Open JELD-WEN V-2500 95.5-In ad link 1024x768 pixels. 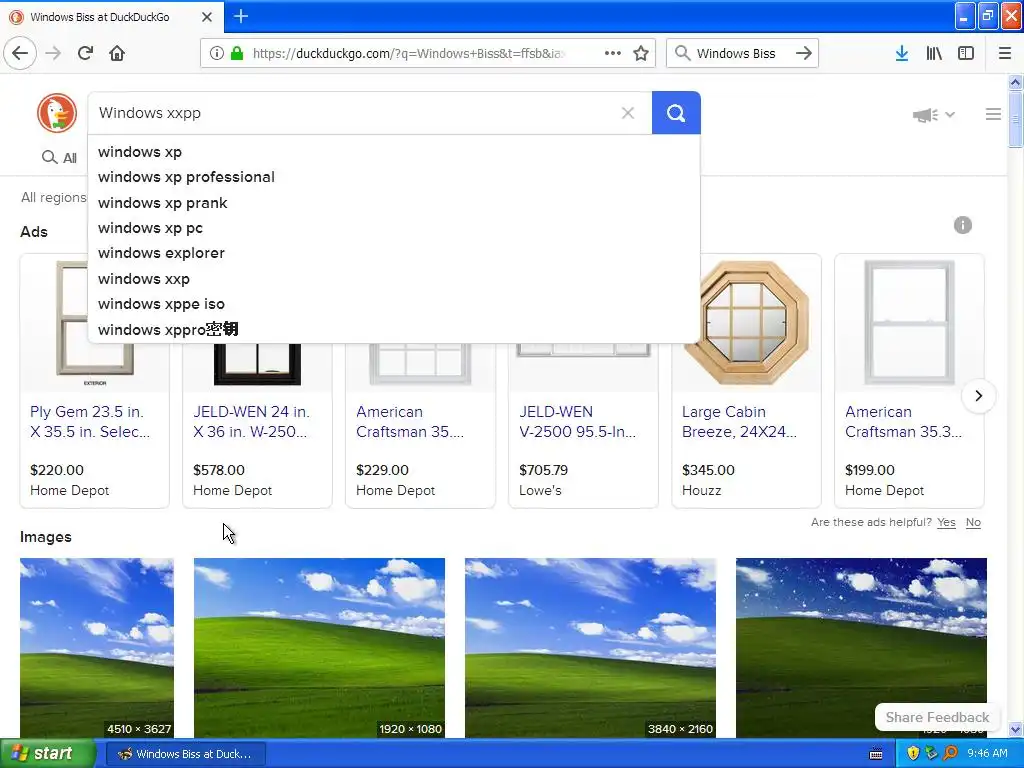click(577, 422)
